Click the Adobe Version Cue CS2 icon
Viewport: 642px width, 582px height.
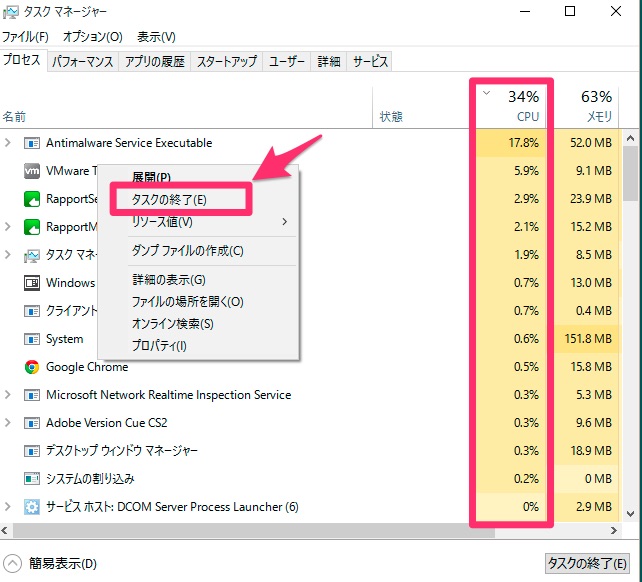[x=32, y=423]
